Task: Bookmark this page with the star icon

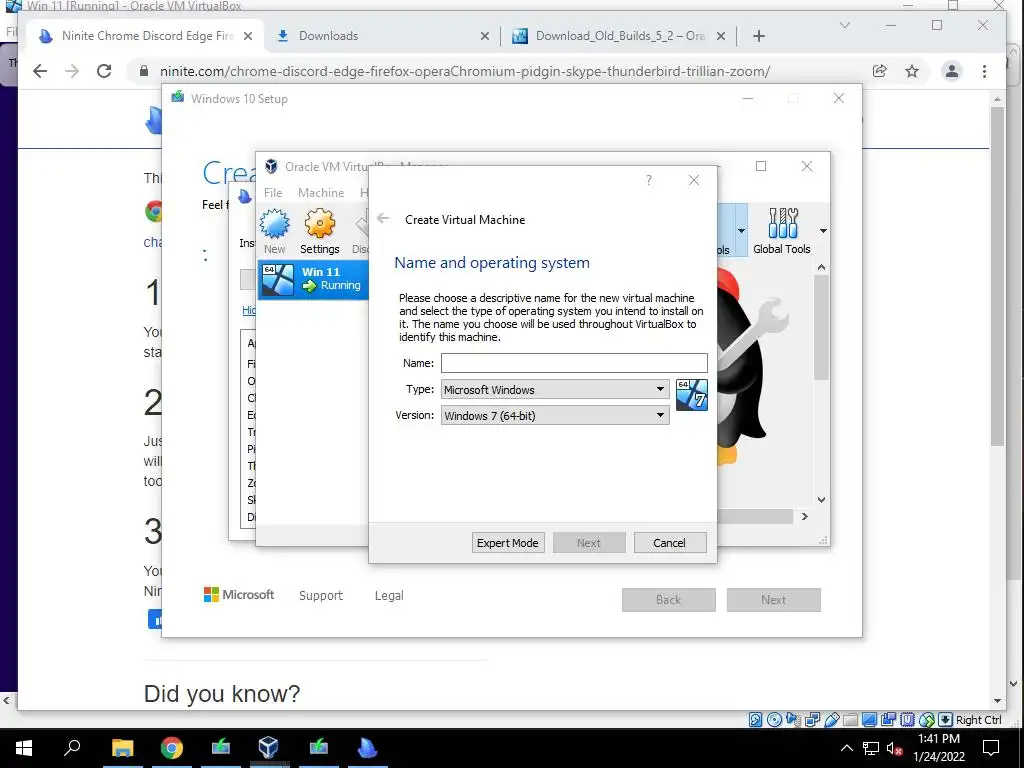Action: pos(912,71)
